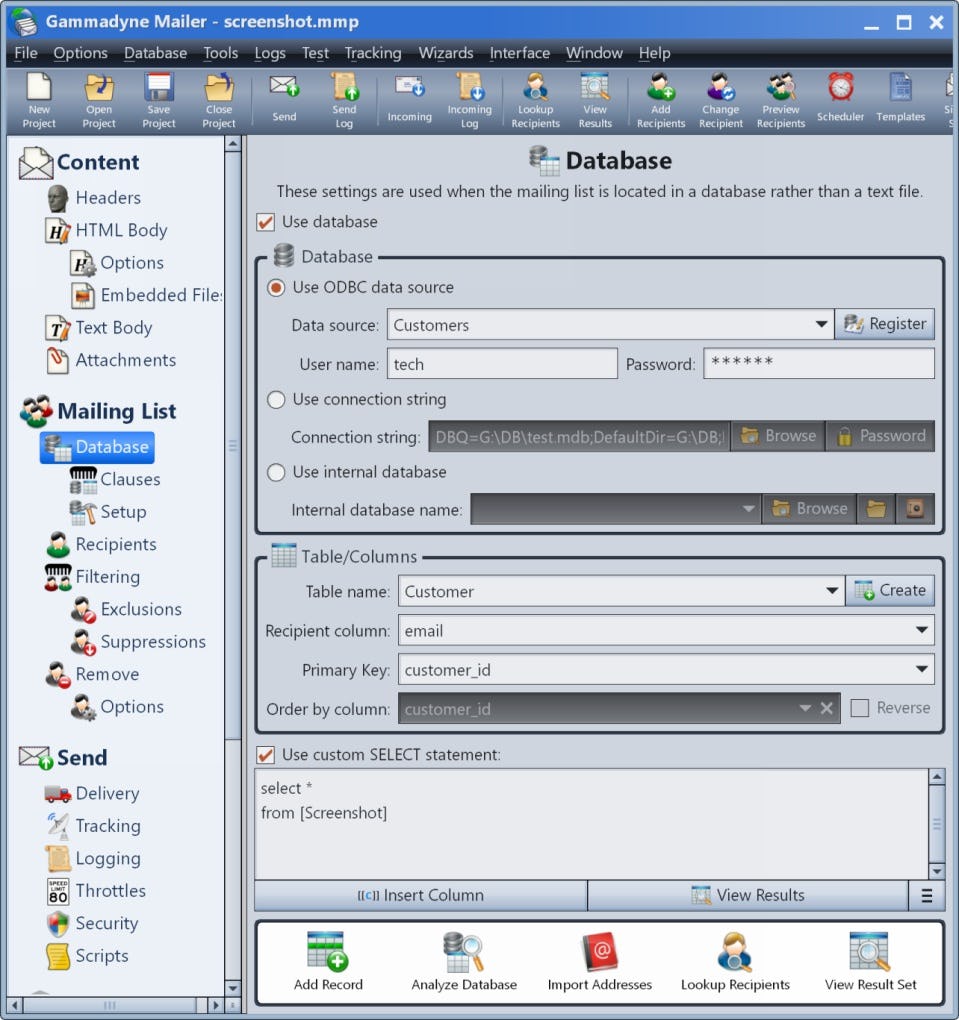Open the Tracking menu

pos(373,53)
